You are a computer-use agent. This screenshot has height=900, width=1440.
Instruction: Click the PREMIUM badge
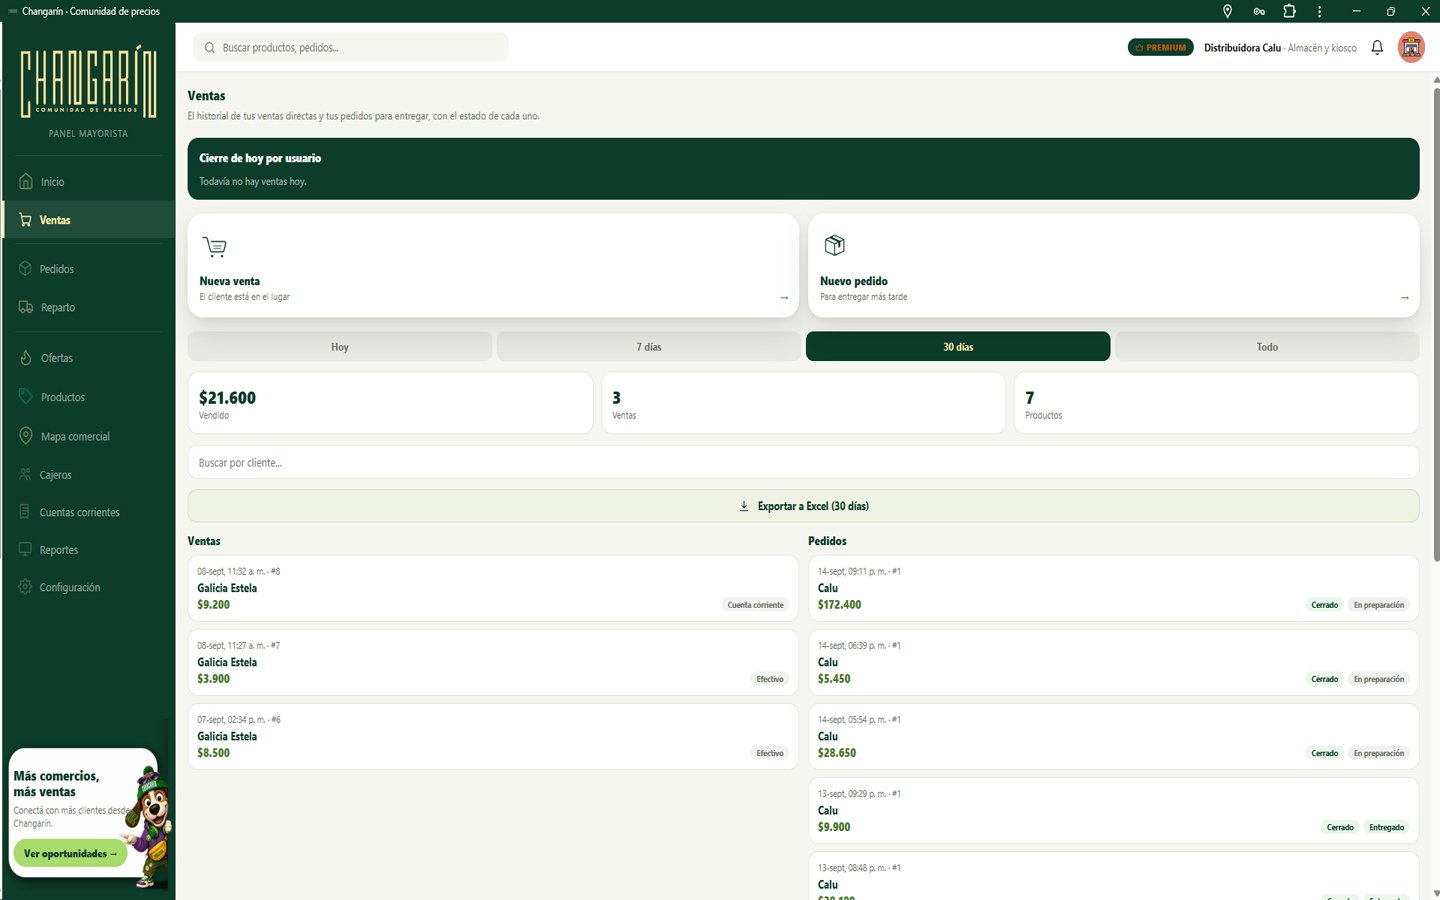tap(1160, 47)
